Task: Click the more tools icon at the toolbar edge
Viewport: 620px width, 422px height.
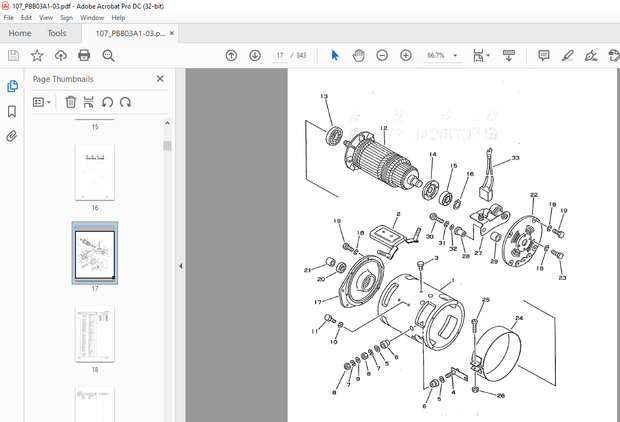Action: (614, 55)
